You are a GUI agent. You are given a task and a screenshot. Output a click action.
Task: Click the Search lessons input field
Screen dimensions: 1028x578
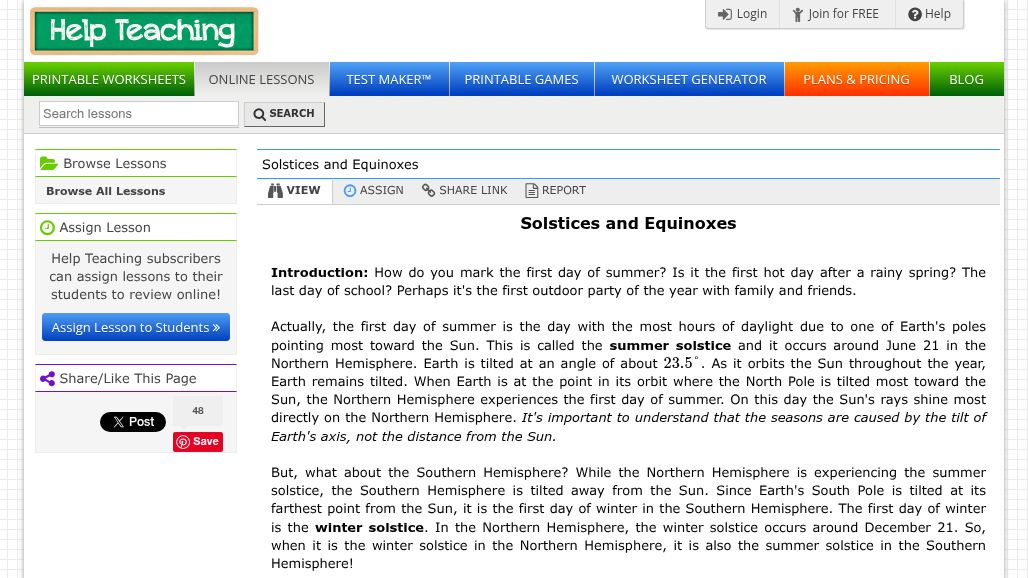(x=138, y=113)
